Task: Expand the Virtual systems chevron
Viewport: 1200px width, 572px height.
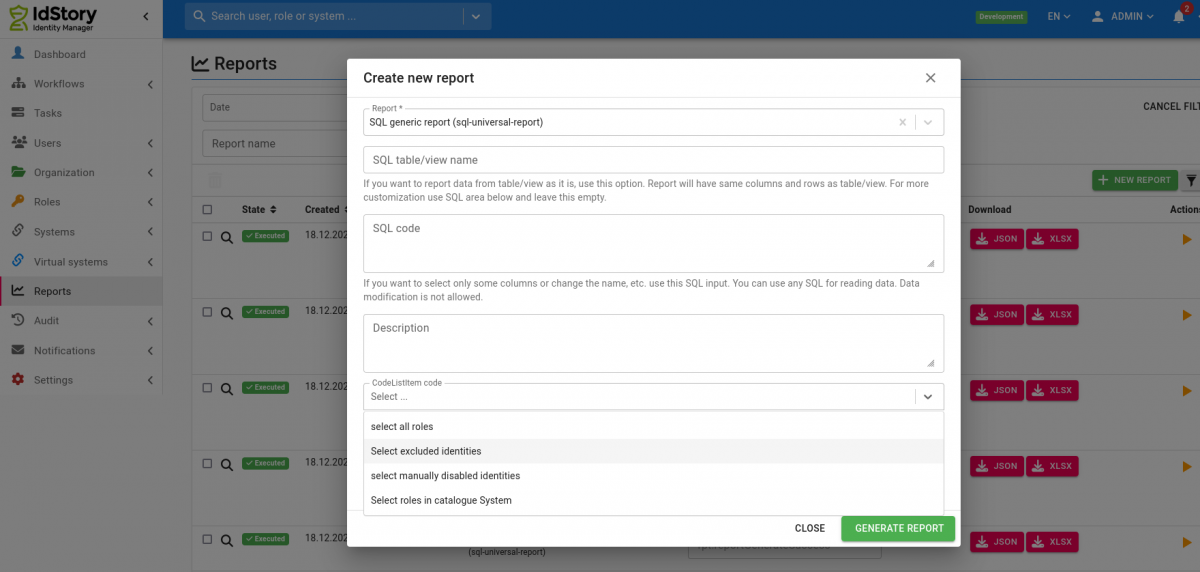Action: [149, 262]
